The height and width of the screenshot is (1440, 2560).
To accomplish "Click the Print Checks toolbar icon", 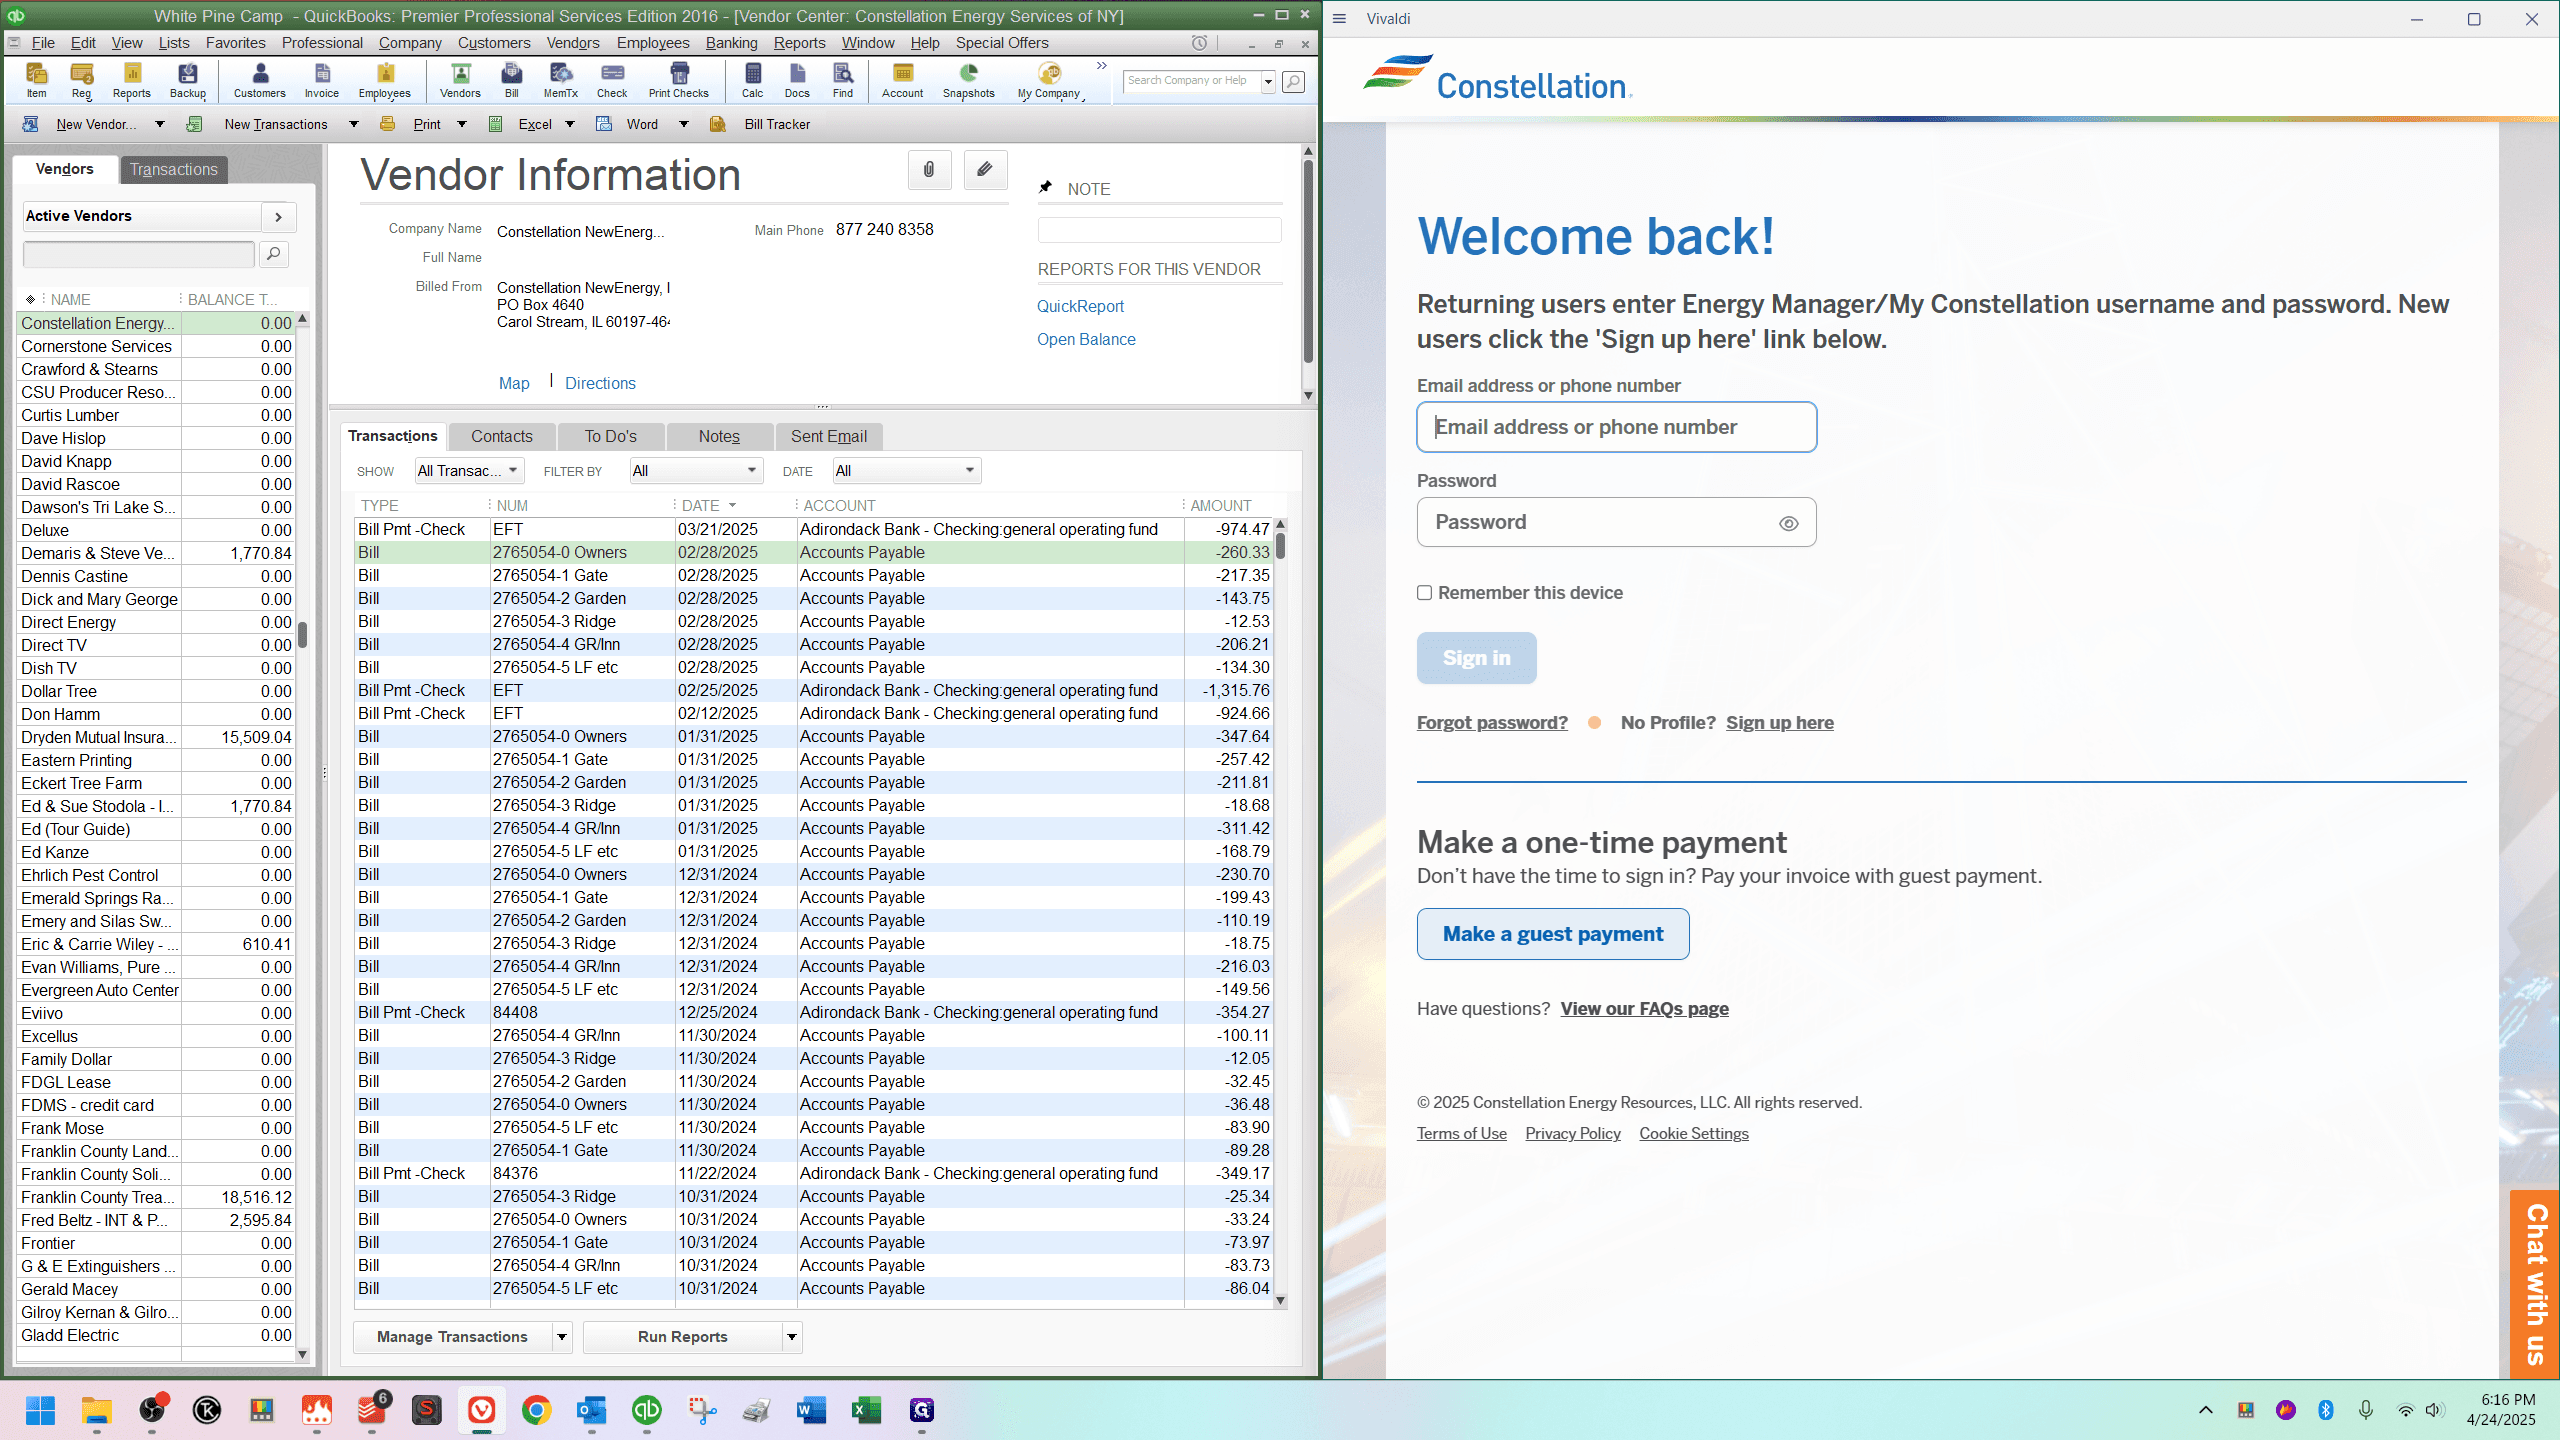I will pos(678,80).
